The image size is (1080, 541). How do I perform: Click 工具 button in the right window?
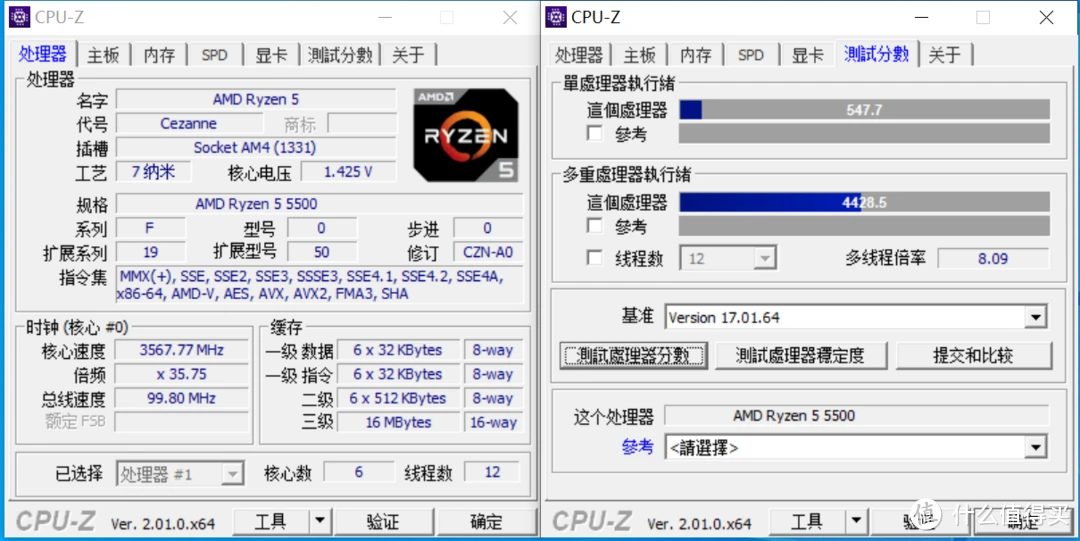807,522
